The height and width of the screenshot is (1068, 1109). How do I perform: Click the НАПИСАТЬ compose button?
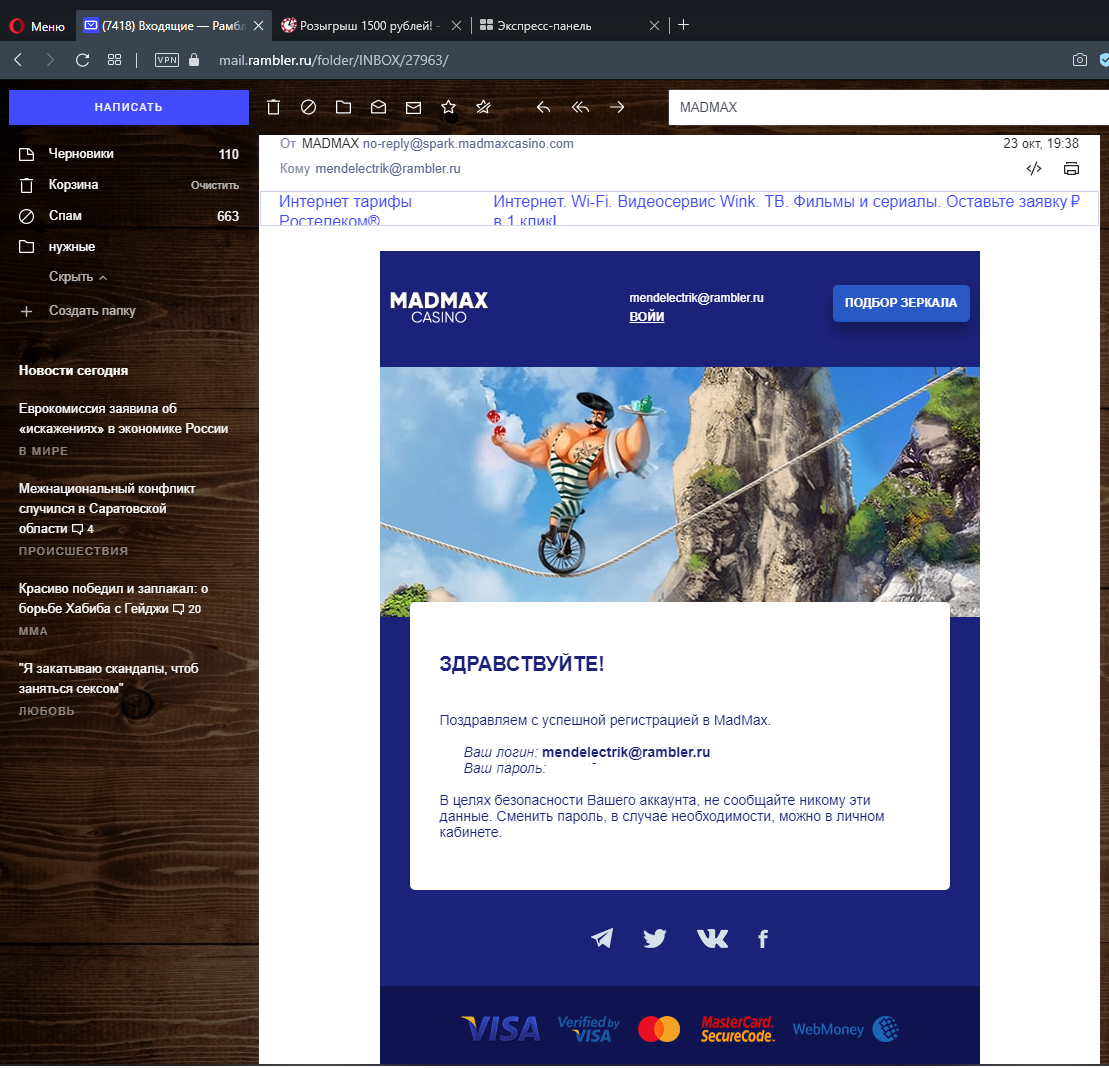[x=129, y=108]
